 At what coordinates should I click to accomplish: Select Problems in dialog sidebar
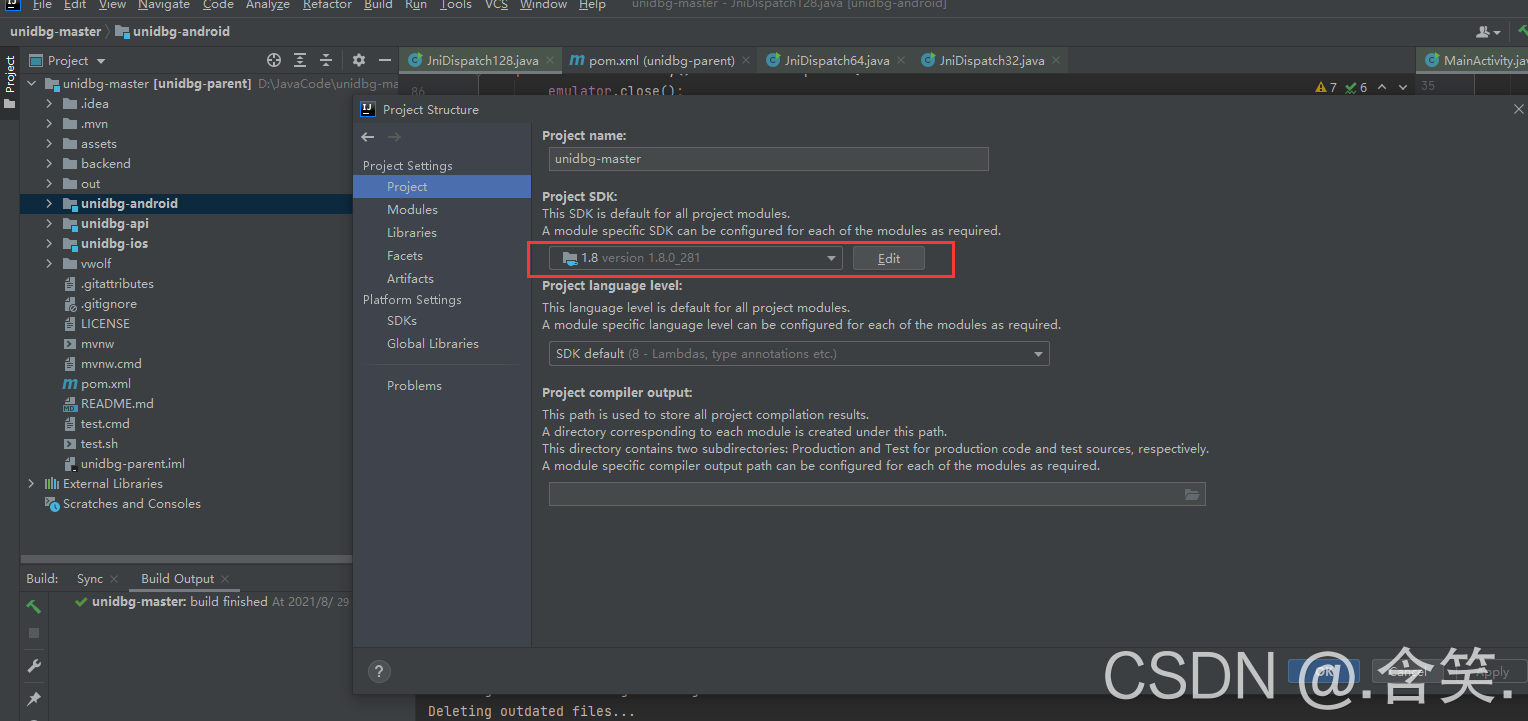pyautogui.click(x=414, y=386)
